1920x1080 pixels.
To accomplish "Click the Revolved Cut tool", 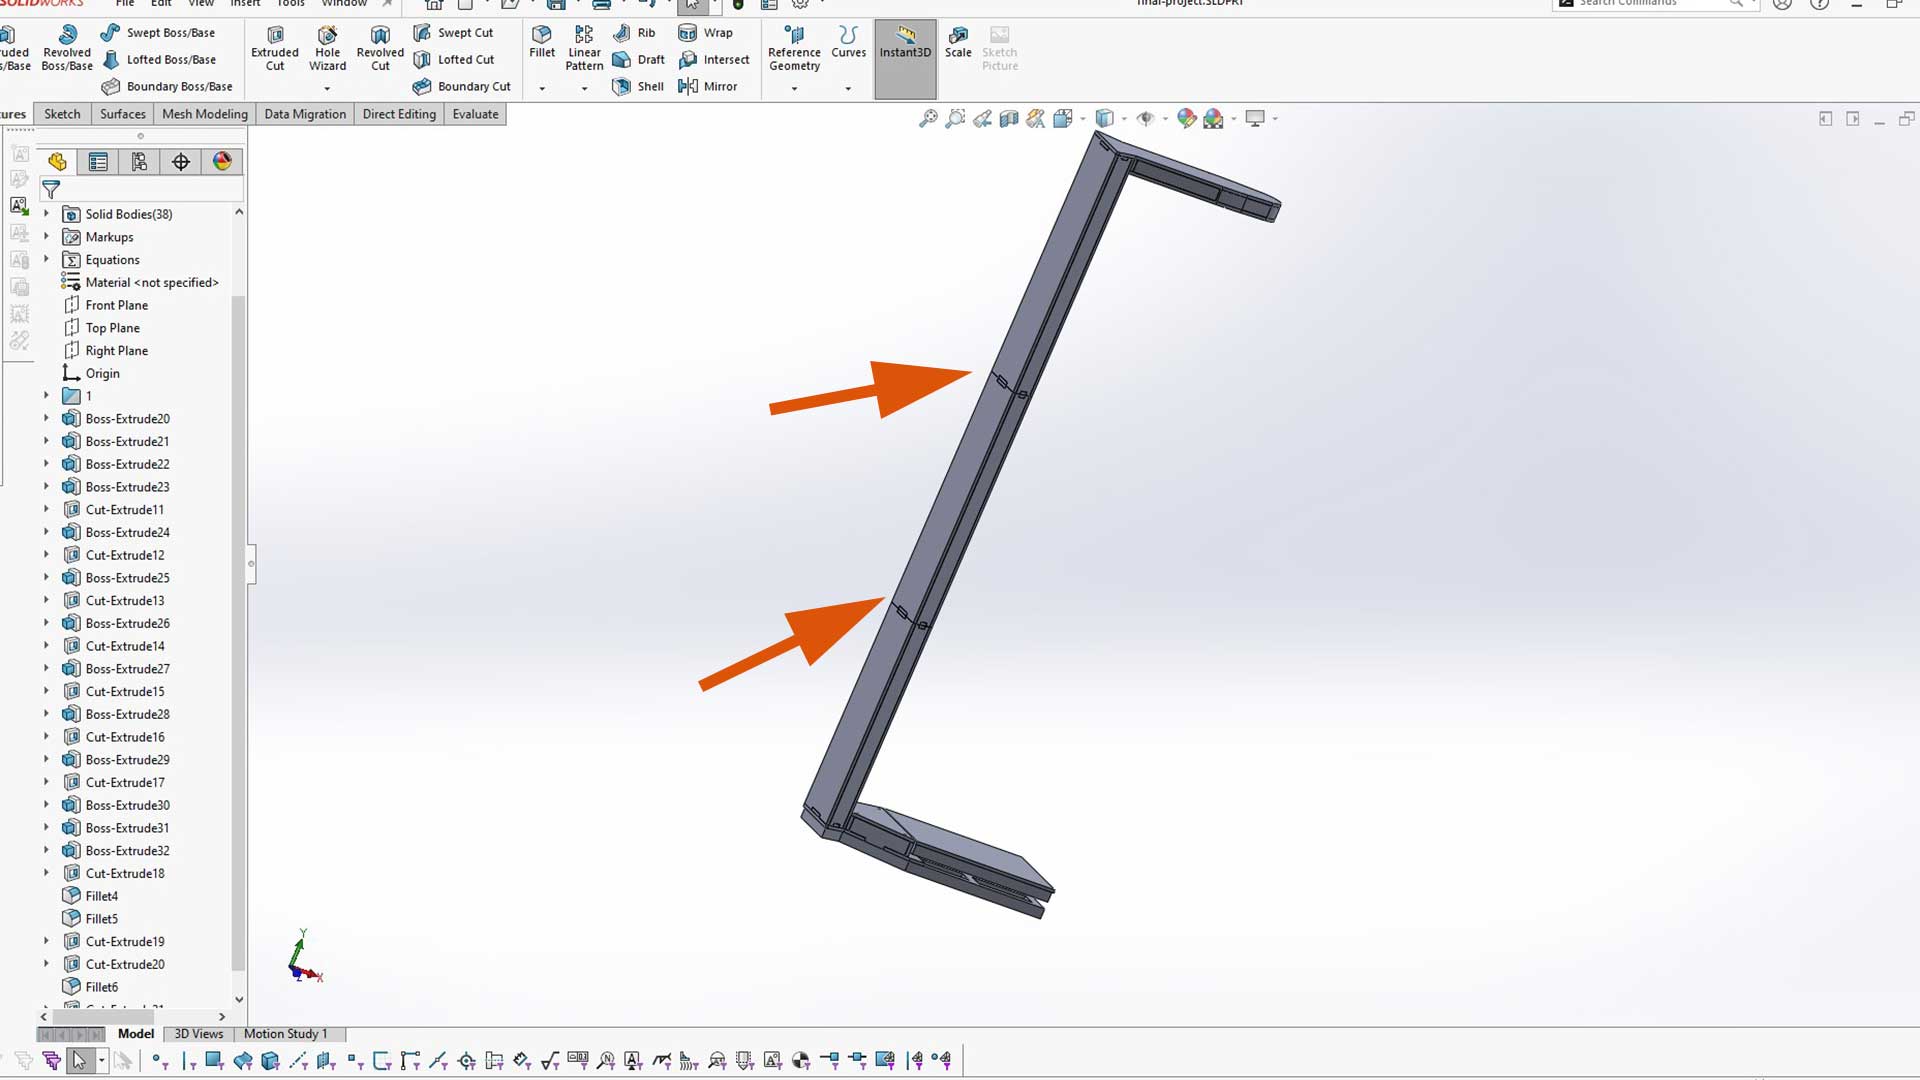I will [380, 48].
